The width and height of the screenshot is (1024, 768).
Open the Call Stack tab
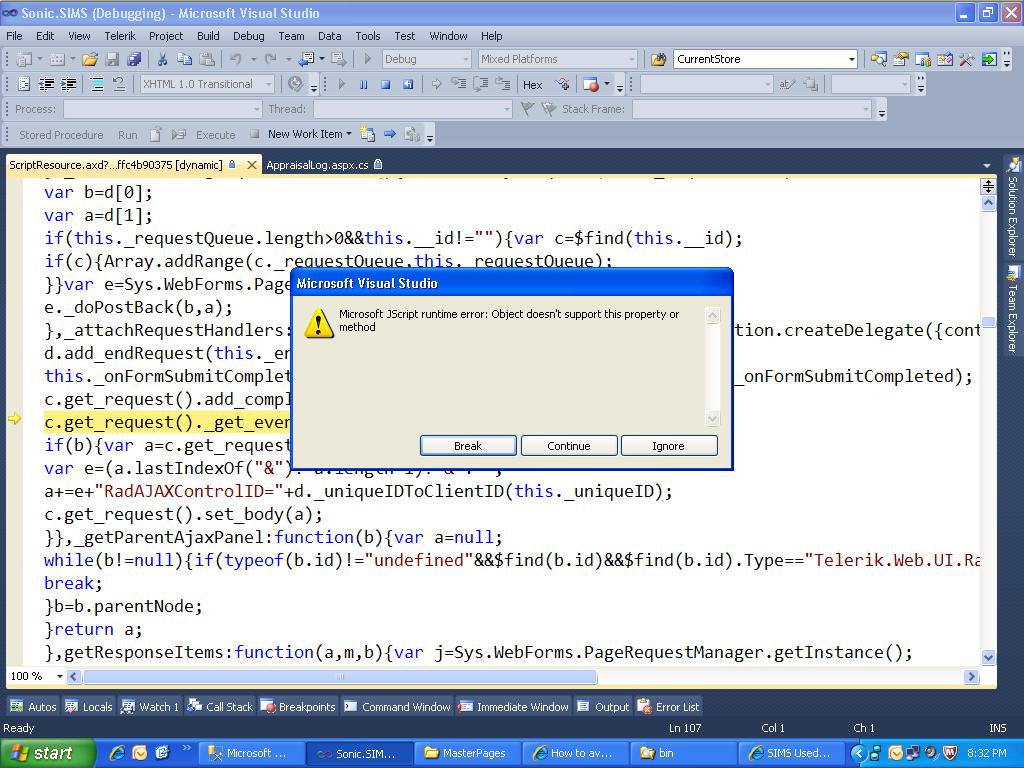pyautogui.click(x=221, y=707)
